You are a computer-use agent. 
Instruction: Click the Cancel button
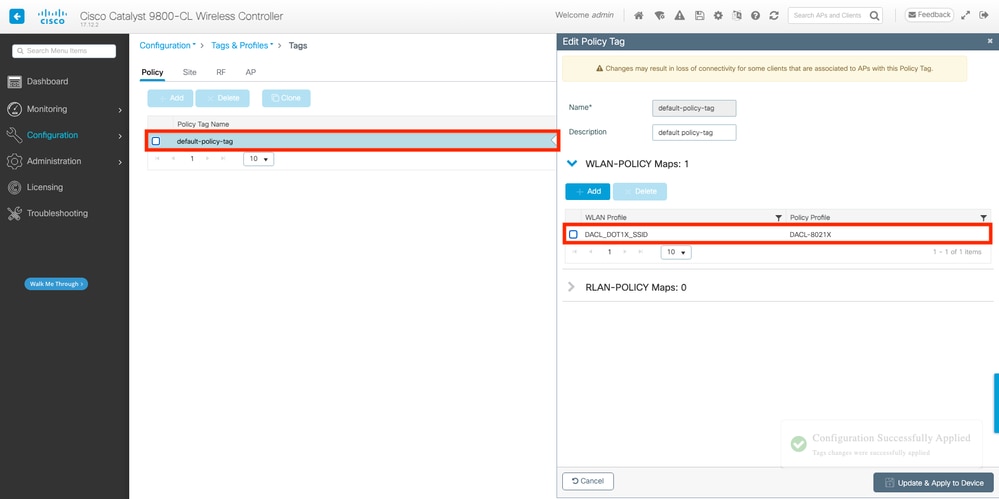(587, 481)
